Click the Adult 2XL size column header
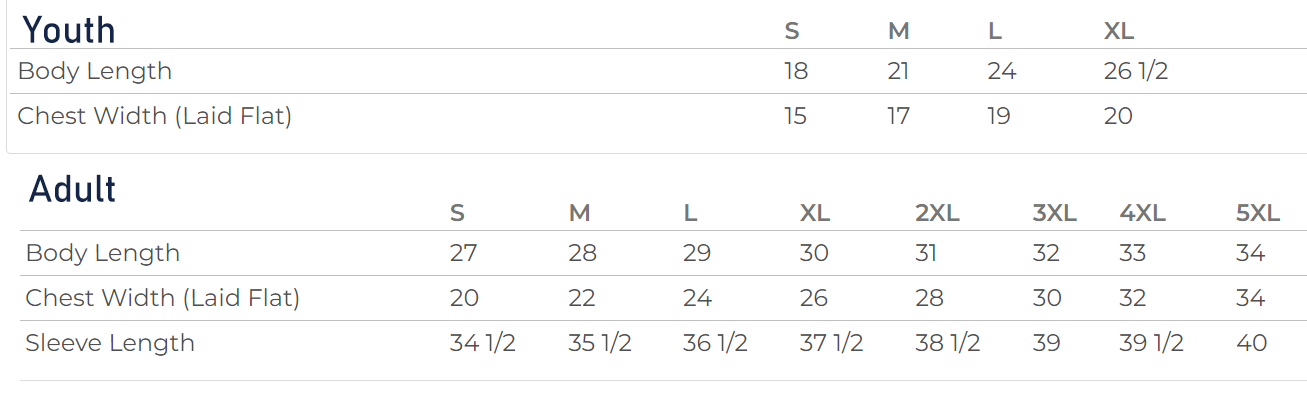 938,213
